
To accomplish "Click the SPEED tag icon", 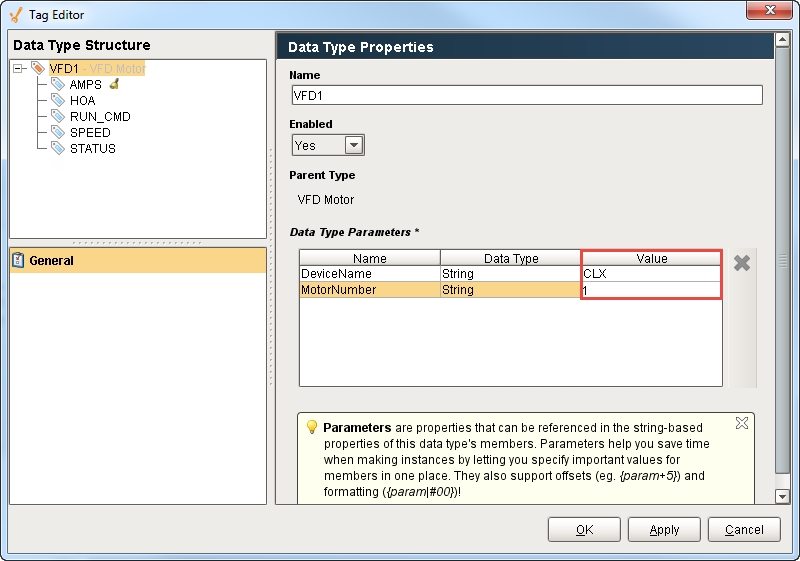I will point(58,133).
